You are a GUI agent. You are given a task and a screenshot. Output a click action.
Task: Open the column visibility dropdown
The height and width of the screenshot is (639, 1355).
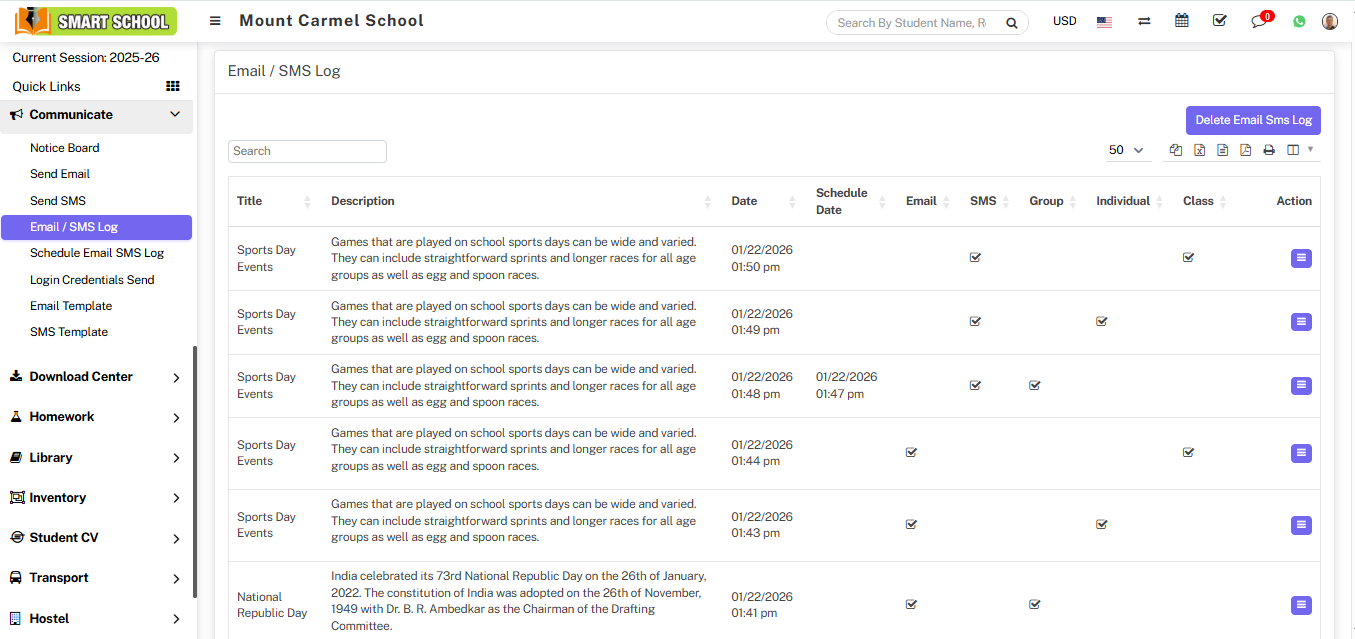coord(1299,150)
